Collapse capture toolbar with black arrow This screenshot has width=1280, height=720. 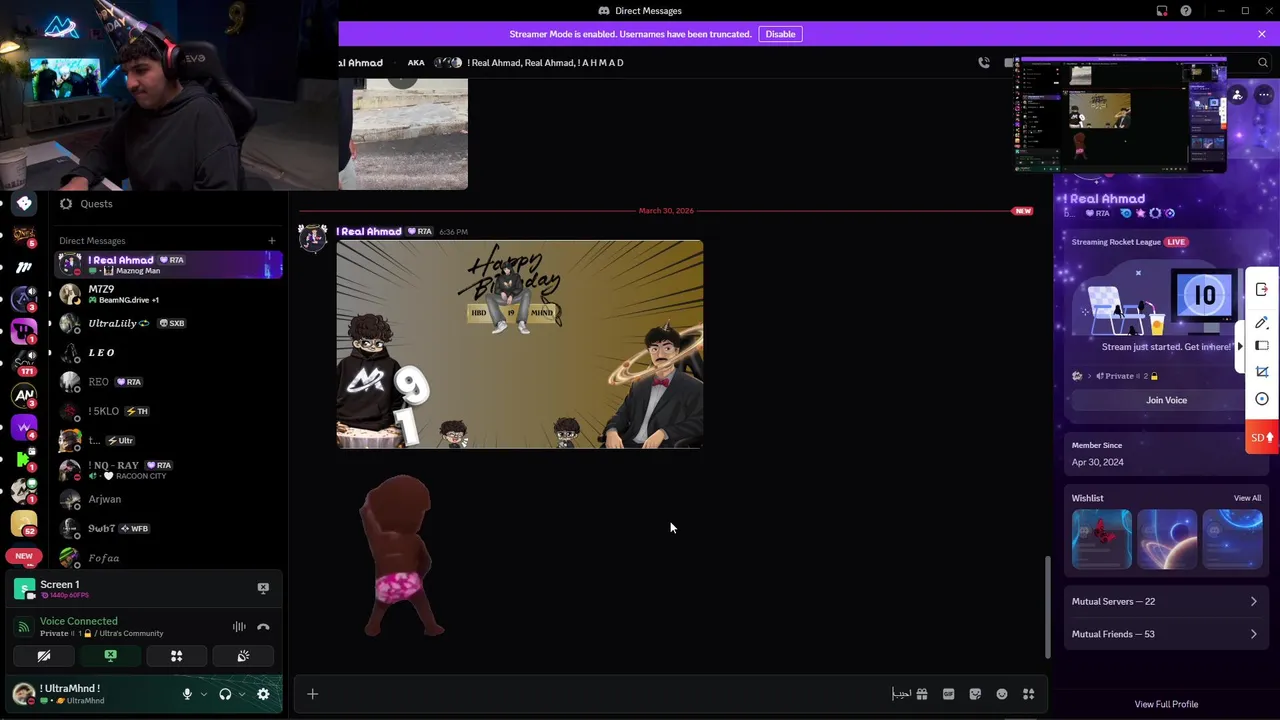[1240, 346]
